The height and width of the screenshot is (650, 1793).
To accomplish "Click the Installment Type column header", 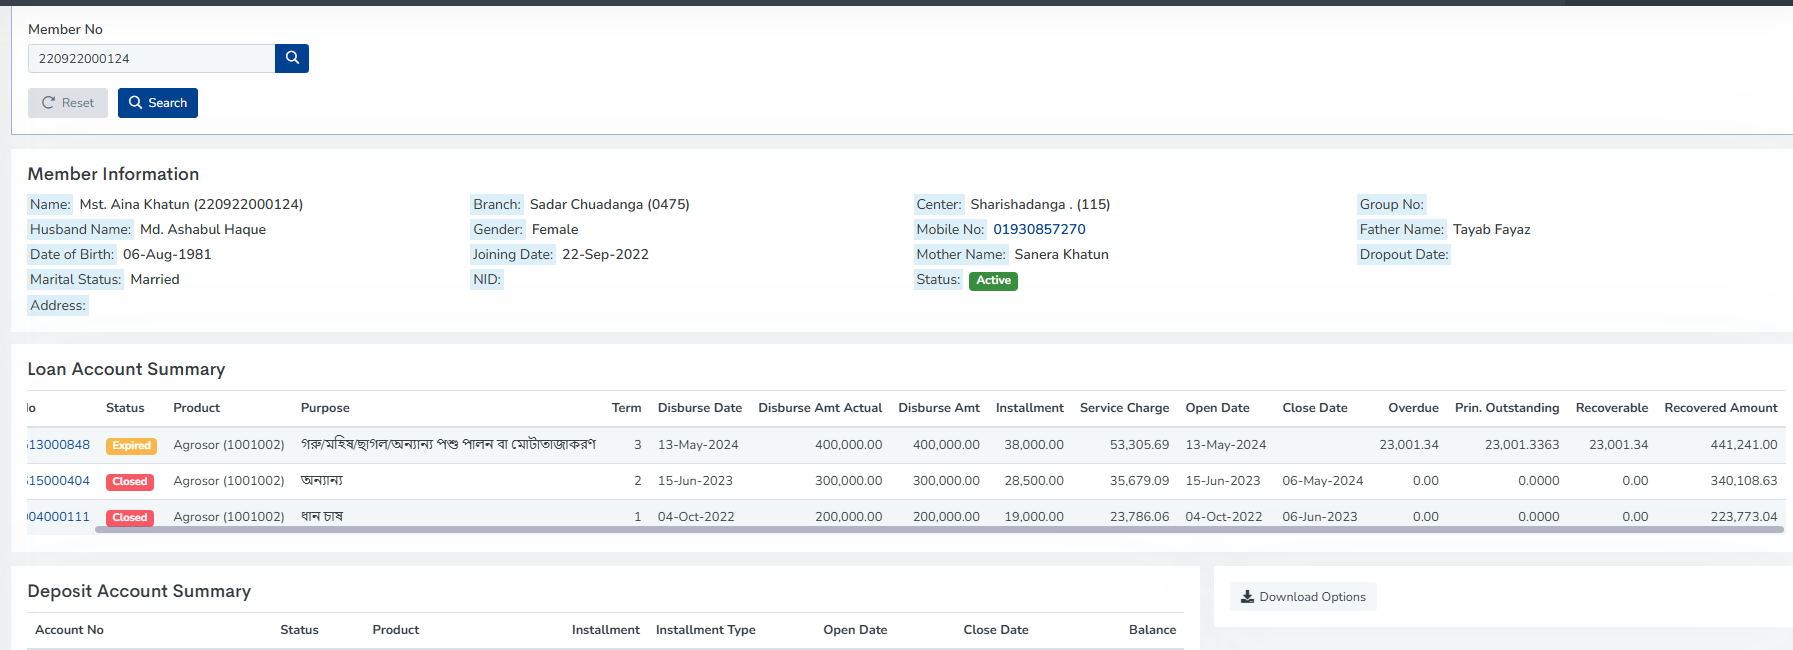I will (x=705, y=630).
